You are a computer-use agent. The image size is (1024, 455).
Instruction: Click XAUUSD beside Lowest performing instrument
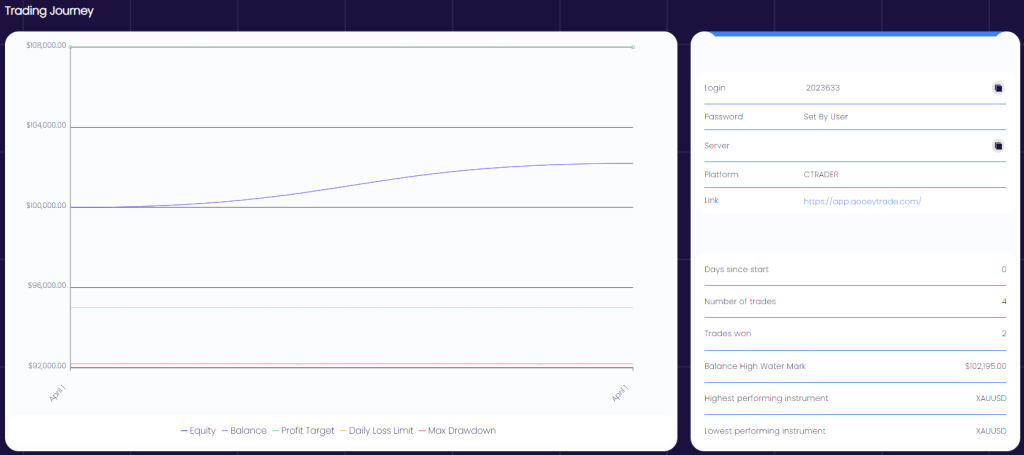[991, 431]
